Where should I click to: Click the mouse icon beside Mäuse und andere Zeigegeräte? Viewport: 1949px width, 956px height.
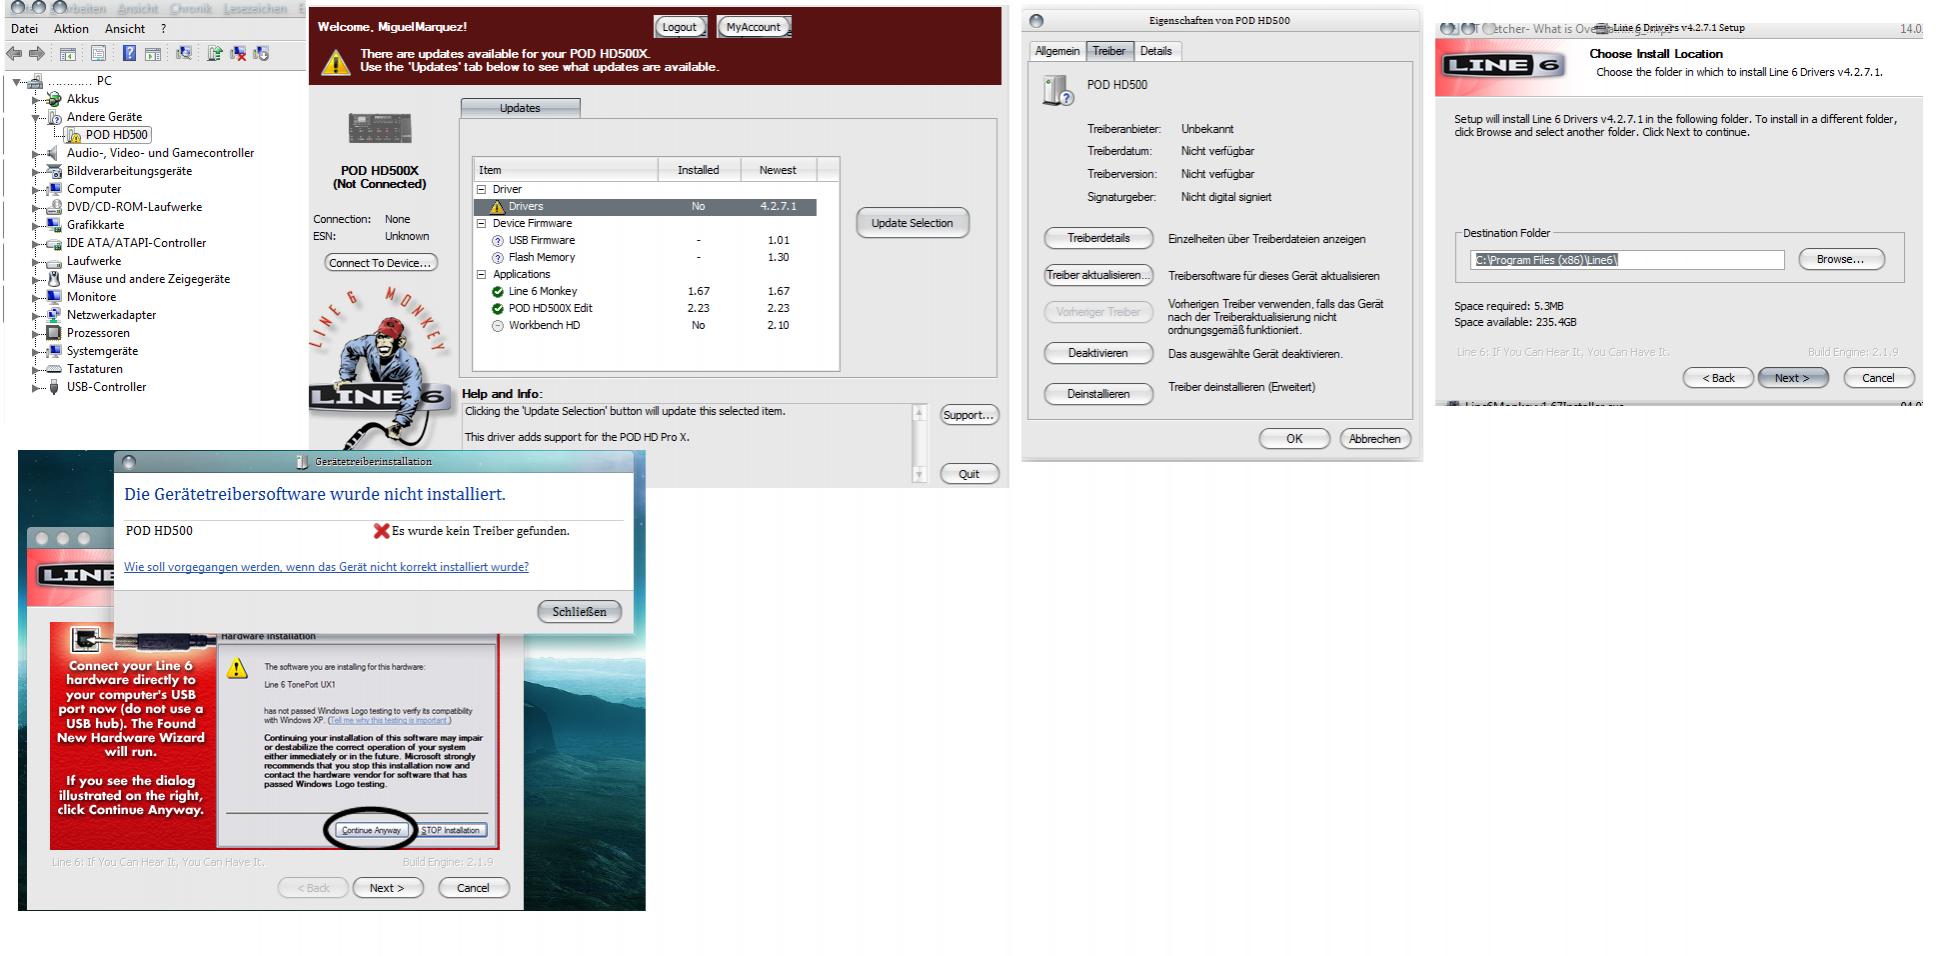(x=54, y=279)
